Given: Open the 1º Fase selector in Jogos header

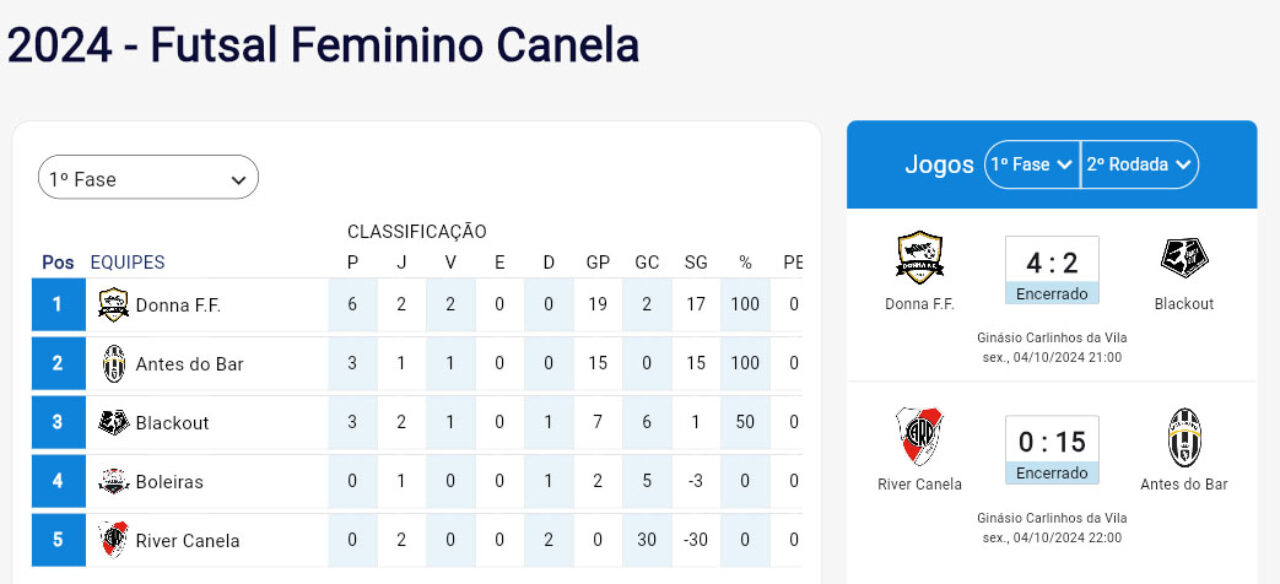Looking at the screenshot, I should [1032, 164].
